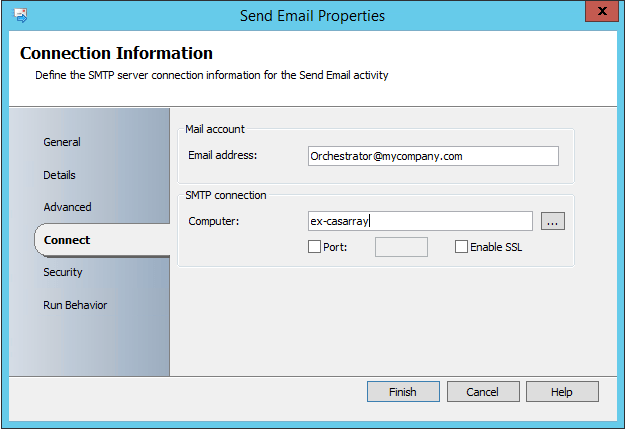
Task: Enable the Port checkbox
Action: pyautogui.click(x=315, y=247)
